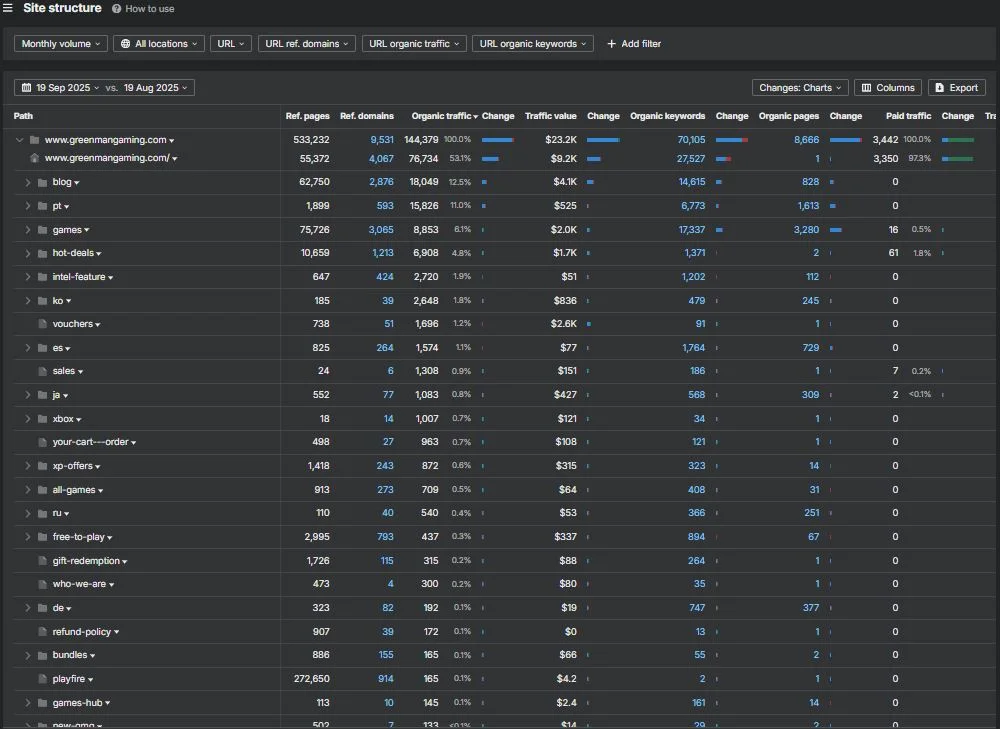Click the playfire page icon

pos(43,679)
